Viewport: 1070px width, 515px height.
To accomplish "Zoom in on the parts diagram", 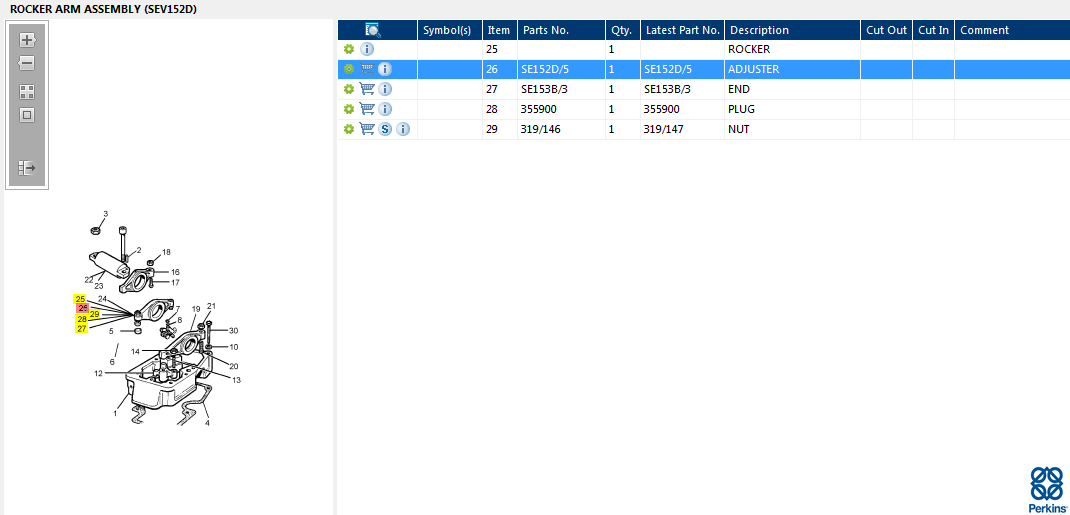I will point(27,40).
